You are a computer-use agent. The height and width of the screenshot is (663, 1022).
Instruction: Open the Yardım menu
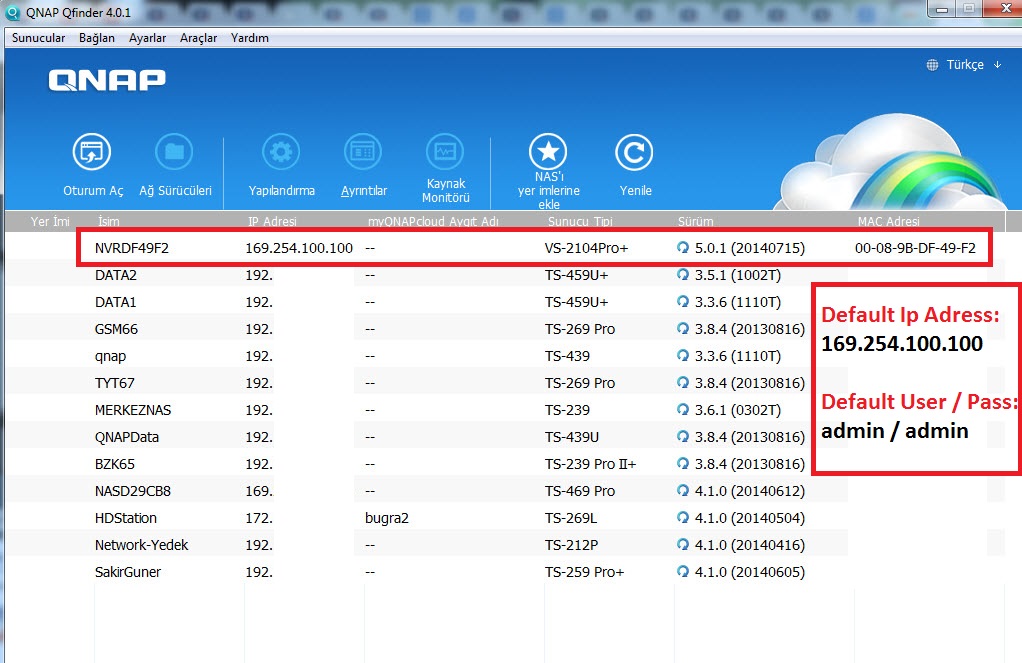click(249, 38)
